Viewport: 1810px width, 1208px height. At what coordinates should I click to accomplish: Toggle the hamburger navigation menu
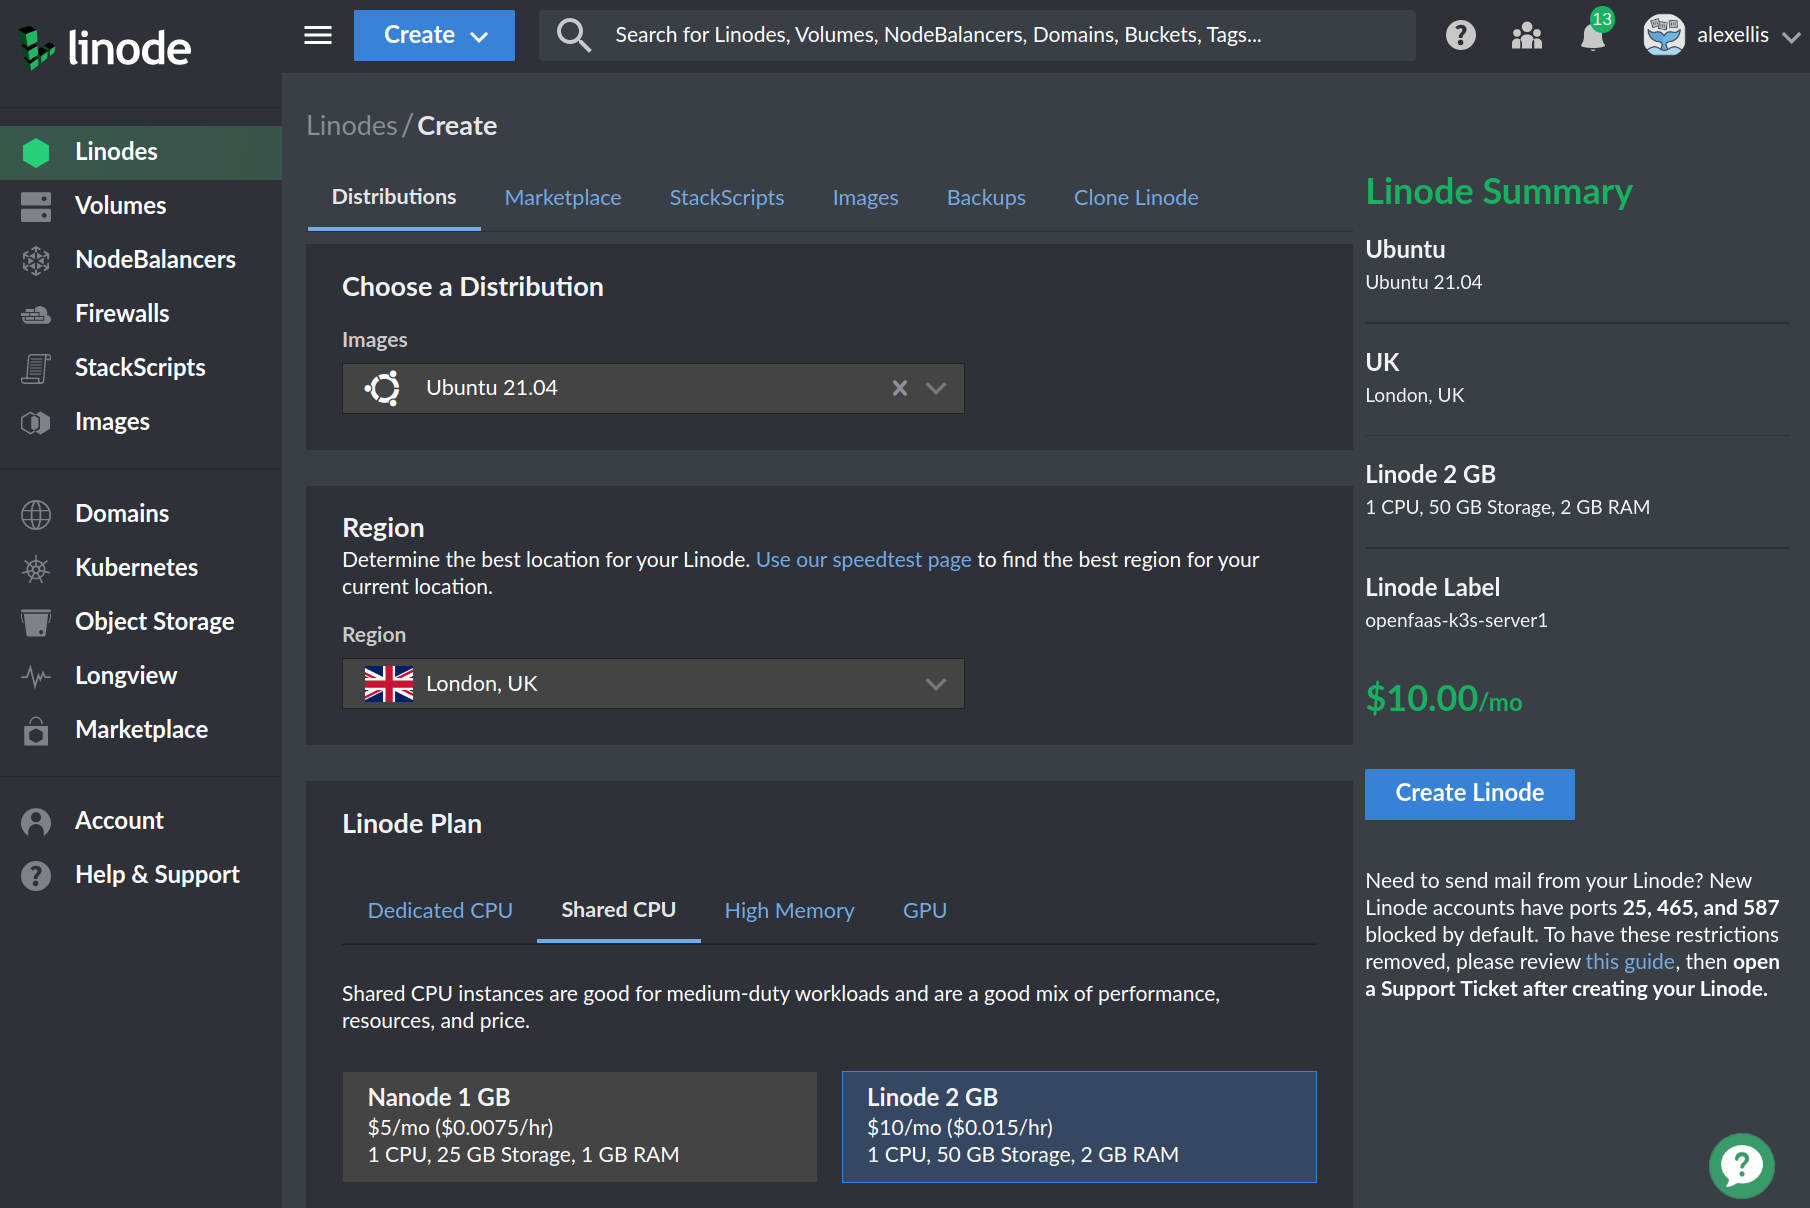[x=318, y=35]
